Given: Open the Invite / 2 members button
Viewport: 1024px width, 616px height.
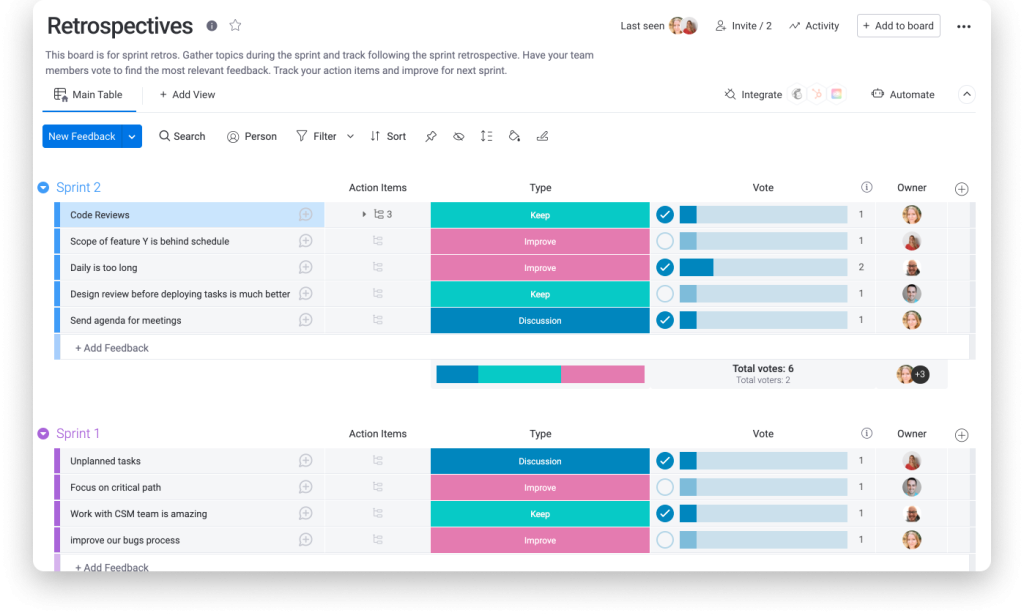Looking at the screenshot, I should click(743, 26).
